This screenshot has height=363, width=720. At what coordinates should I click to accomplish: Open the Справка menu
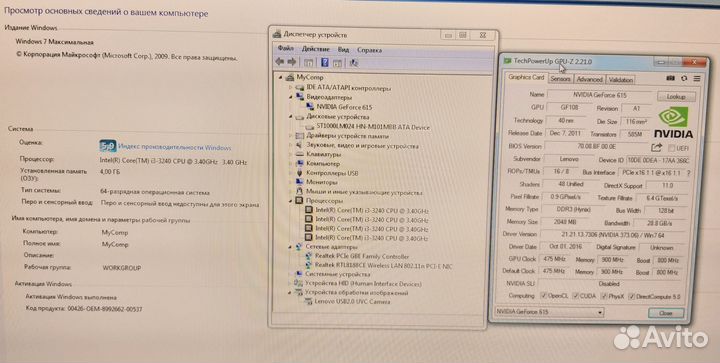click(369, 50)
